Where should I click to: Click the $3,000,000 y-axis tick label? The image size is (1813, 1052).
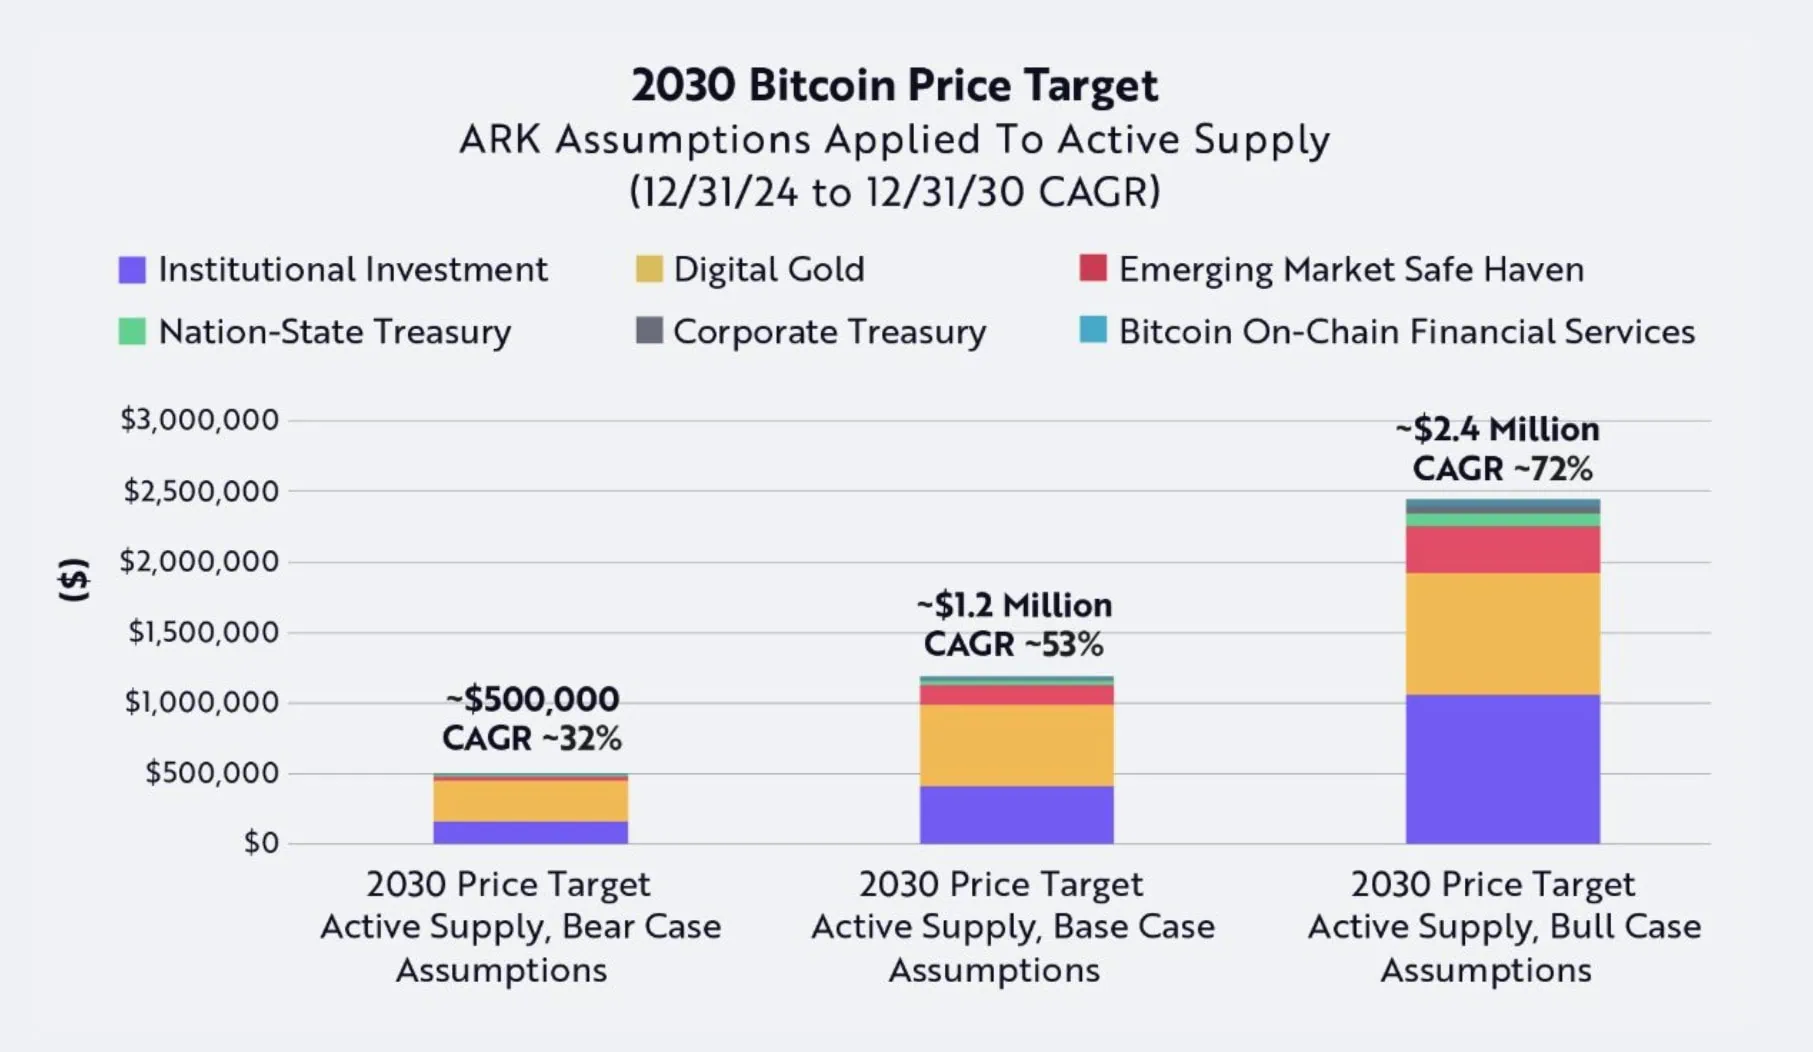click(199, 419)
